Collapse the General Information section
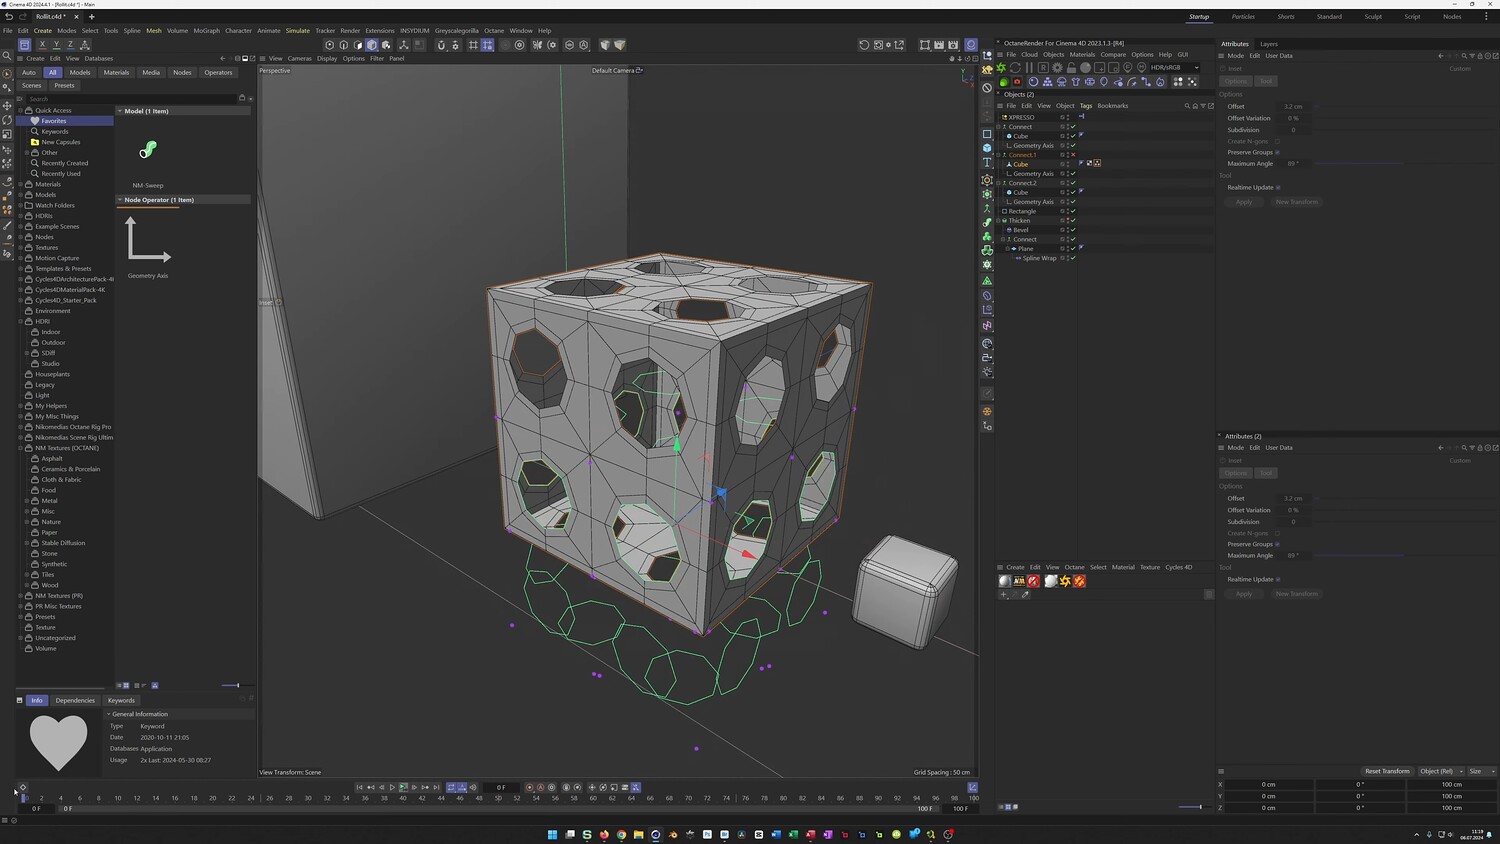1500x844 pixels. click(x=108, y=714)
